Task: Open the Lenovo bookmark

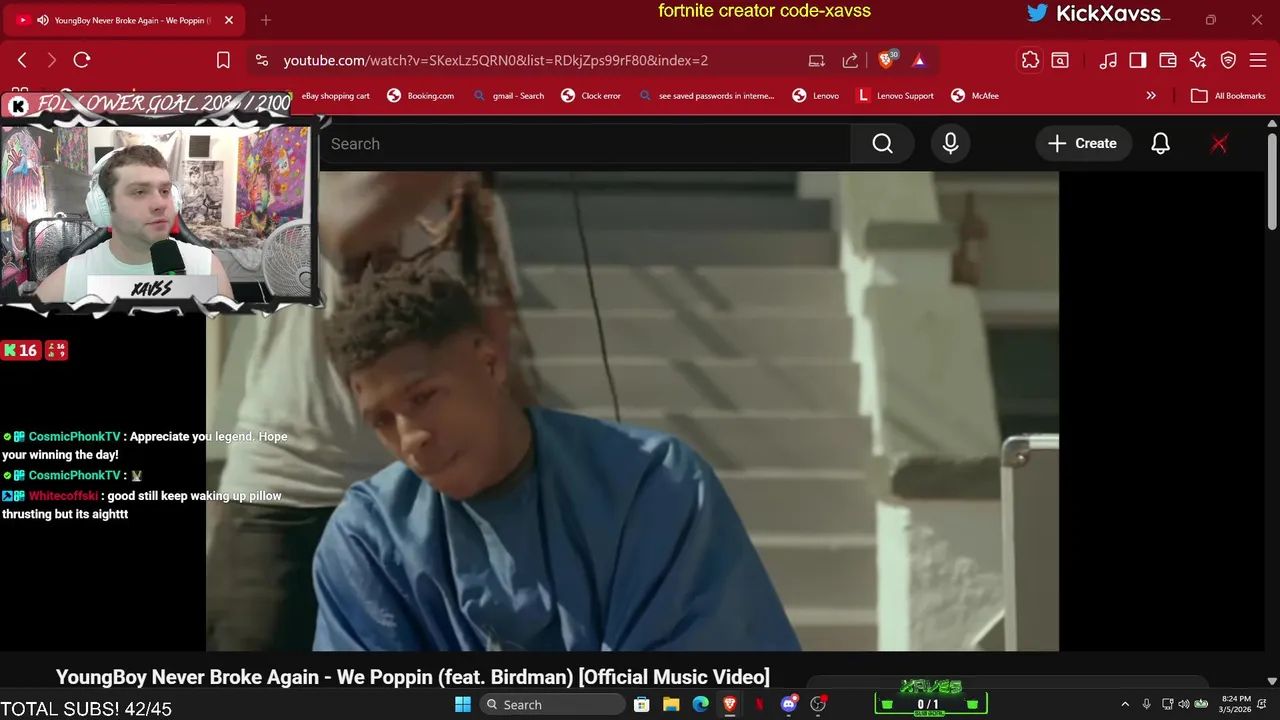Action: pyautogui.click(x=816, y=96)
